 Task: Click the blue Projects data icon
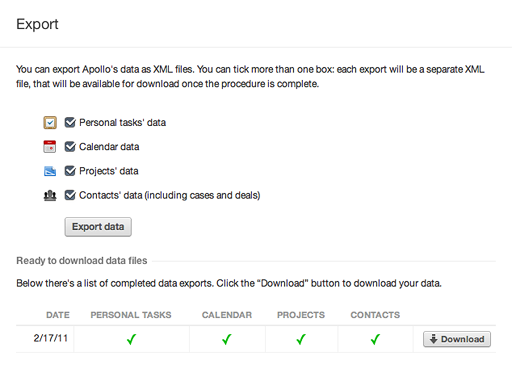tap(50, 171)
